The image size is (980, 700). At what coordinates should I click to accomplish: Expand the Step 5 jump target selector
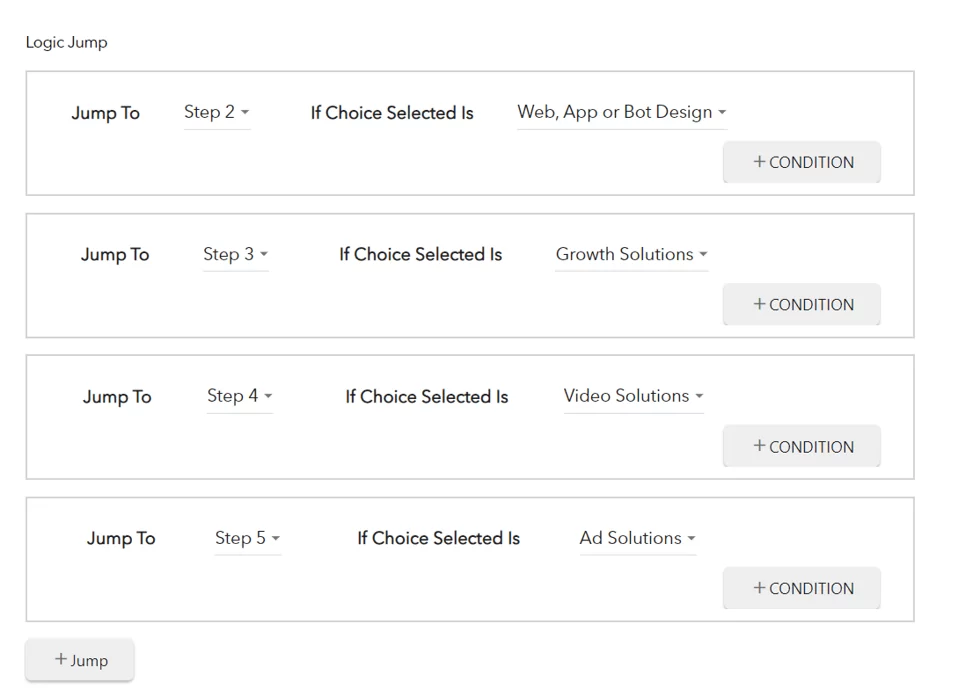[247, 538]
